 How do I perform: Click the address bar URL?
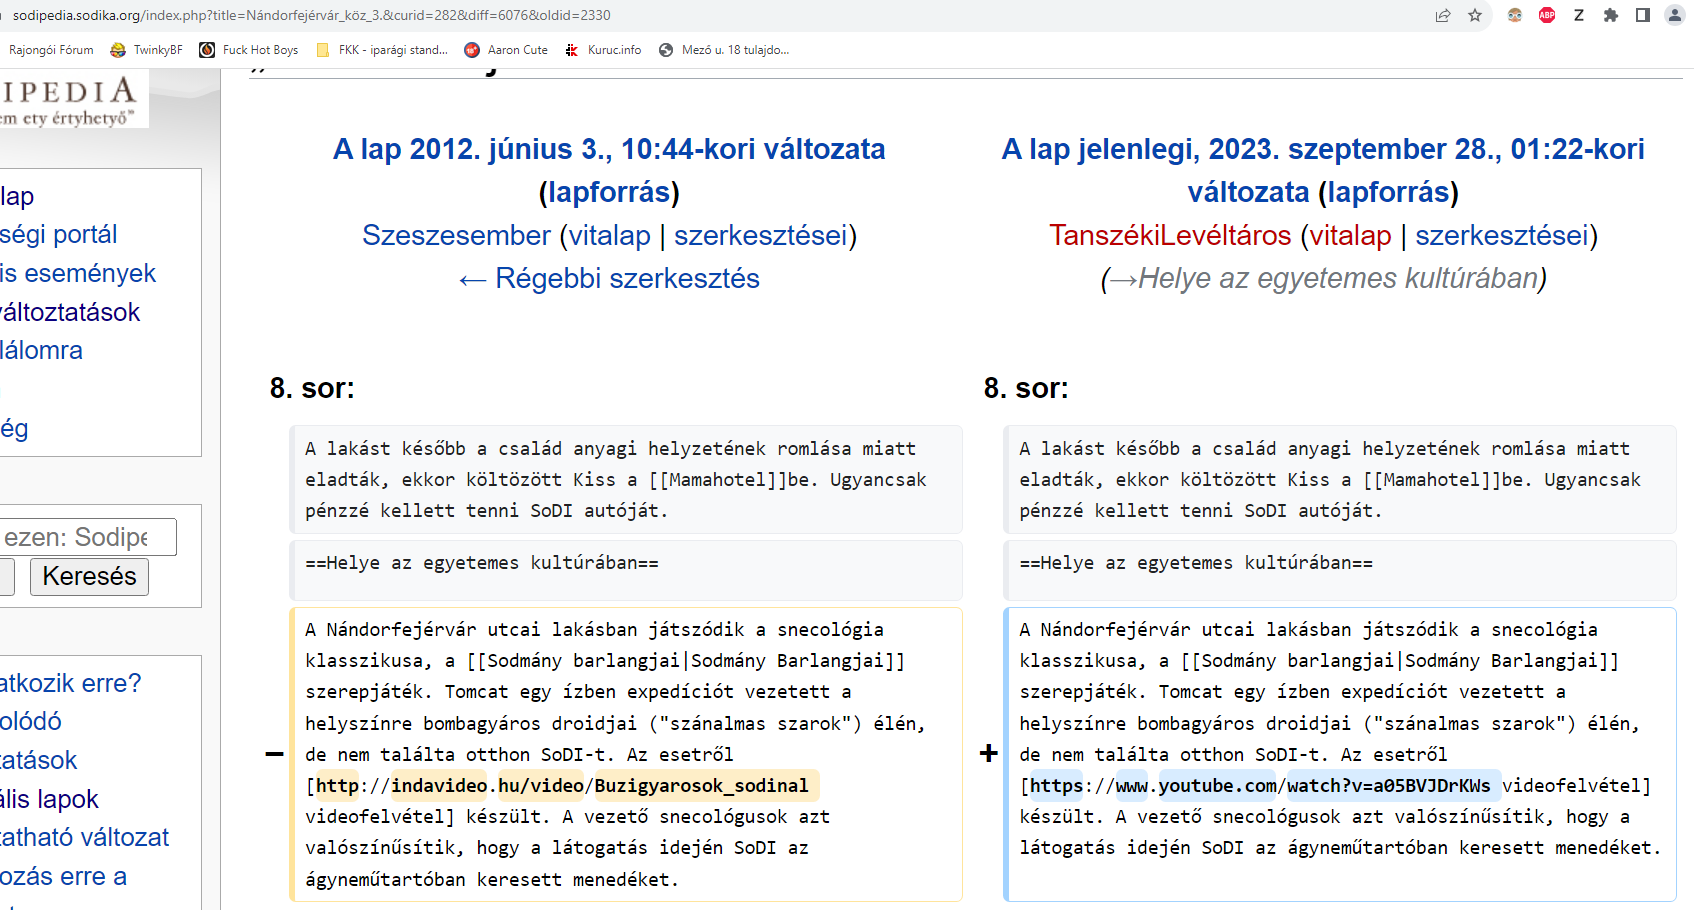pos(311,15)
